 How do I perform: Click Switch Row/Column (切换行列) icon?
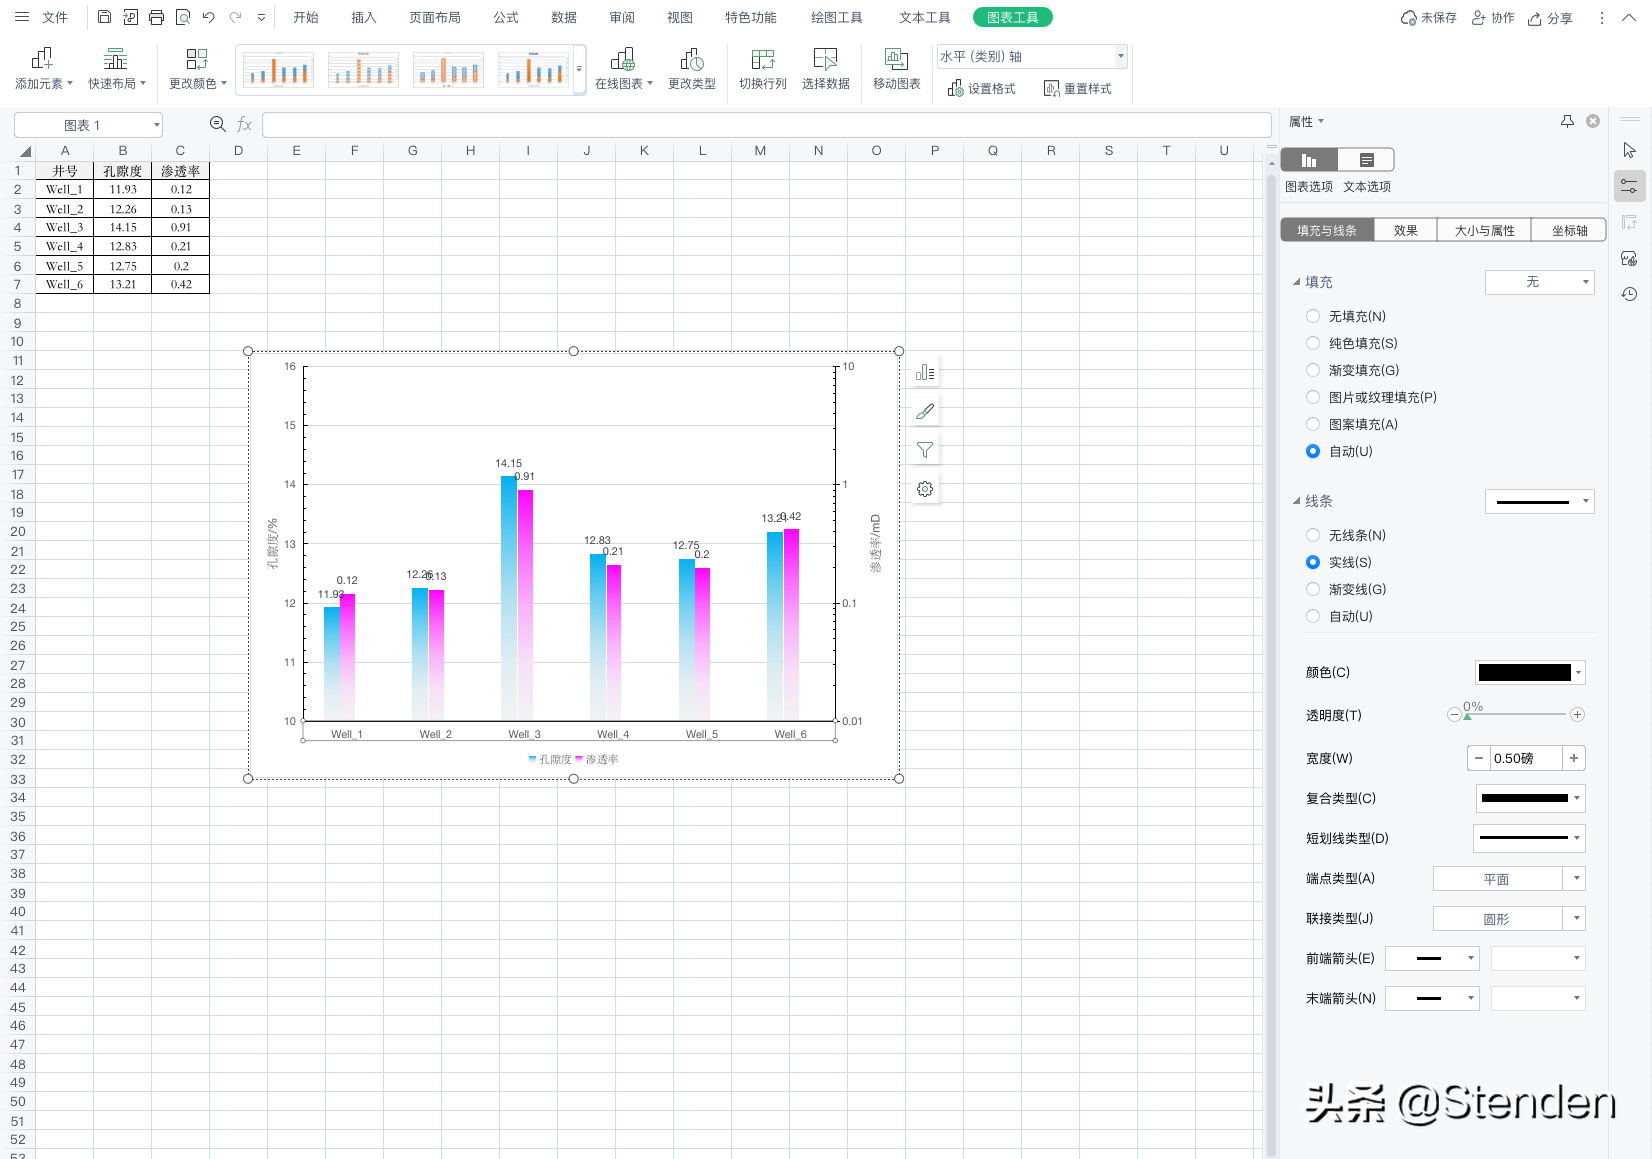coord(763,59)
